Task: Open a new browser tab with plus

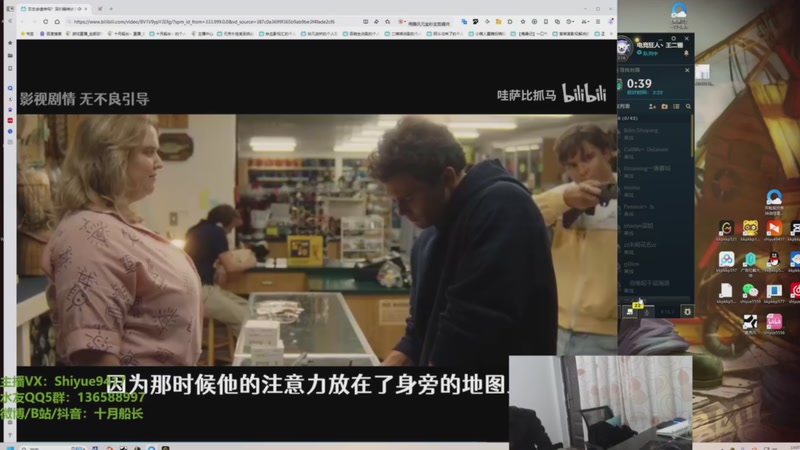Action: [111, 9]
